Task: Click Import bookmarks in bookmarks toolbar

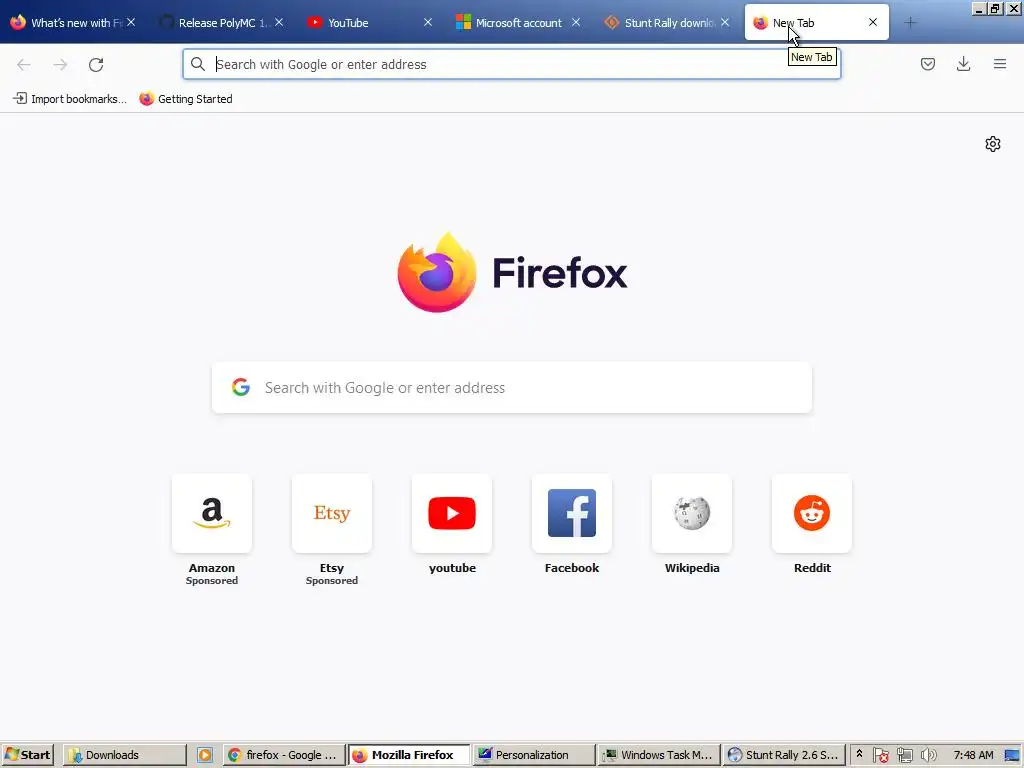Action: pos(70,99)
